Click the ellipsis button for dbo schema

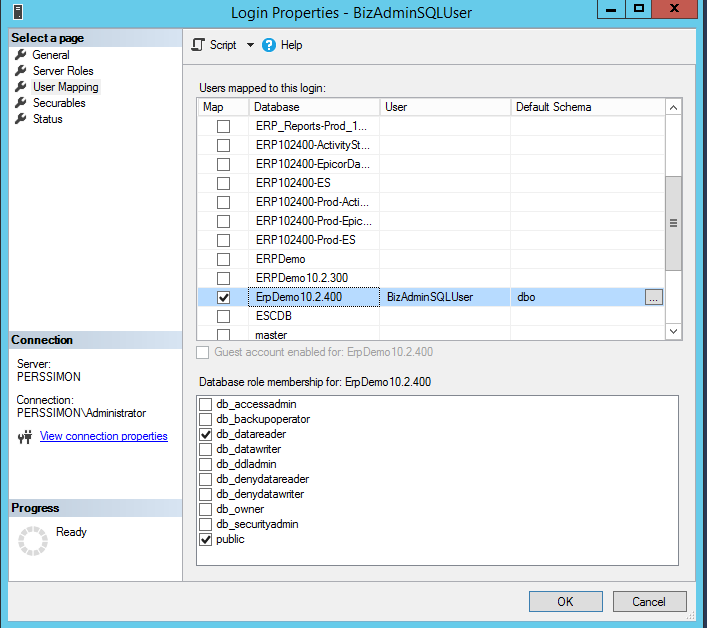pyautogui.click(x=654, y=297)
